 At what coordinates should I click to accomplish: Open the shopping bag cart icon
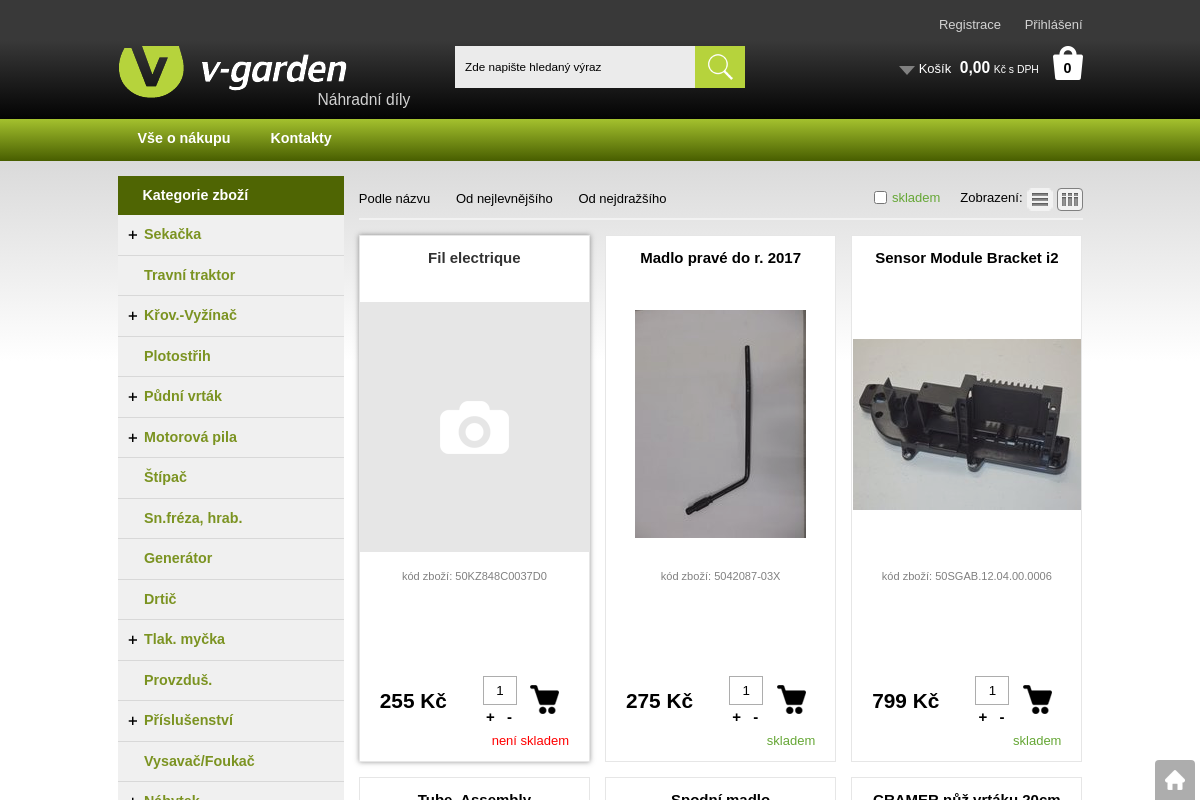[x=1068, y=64]
